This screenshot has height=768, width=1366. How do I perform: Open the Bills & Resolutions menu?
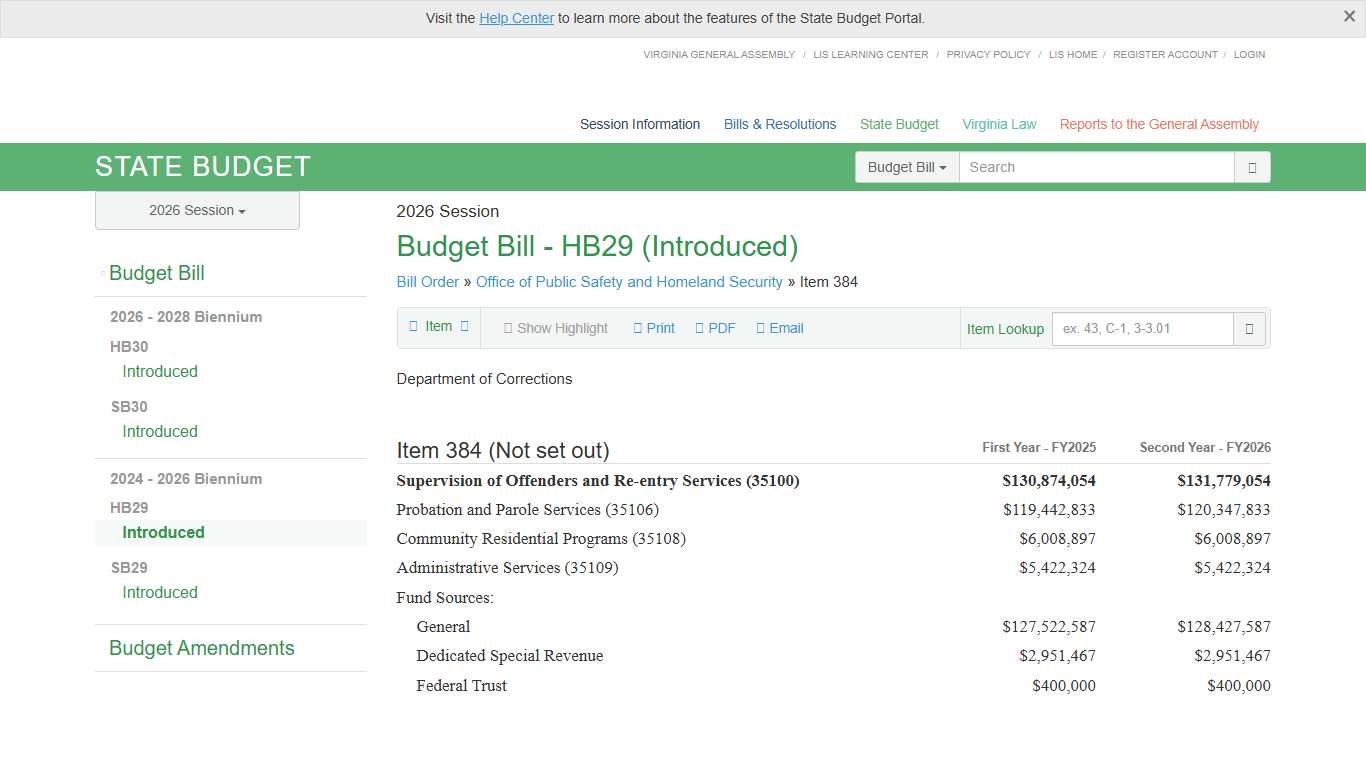[x=779, y=124]
